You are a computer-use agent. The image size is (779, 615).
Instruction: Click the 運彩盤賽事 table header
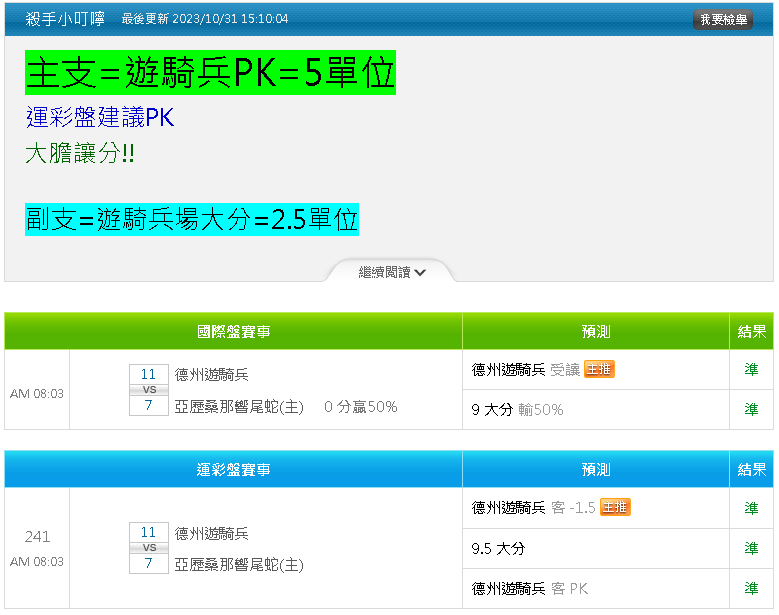pyautogui.click(x=234, y=469)
